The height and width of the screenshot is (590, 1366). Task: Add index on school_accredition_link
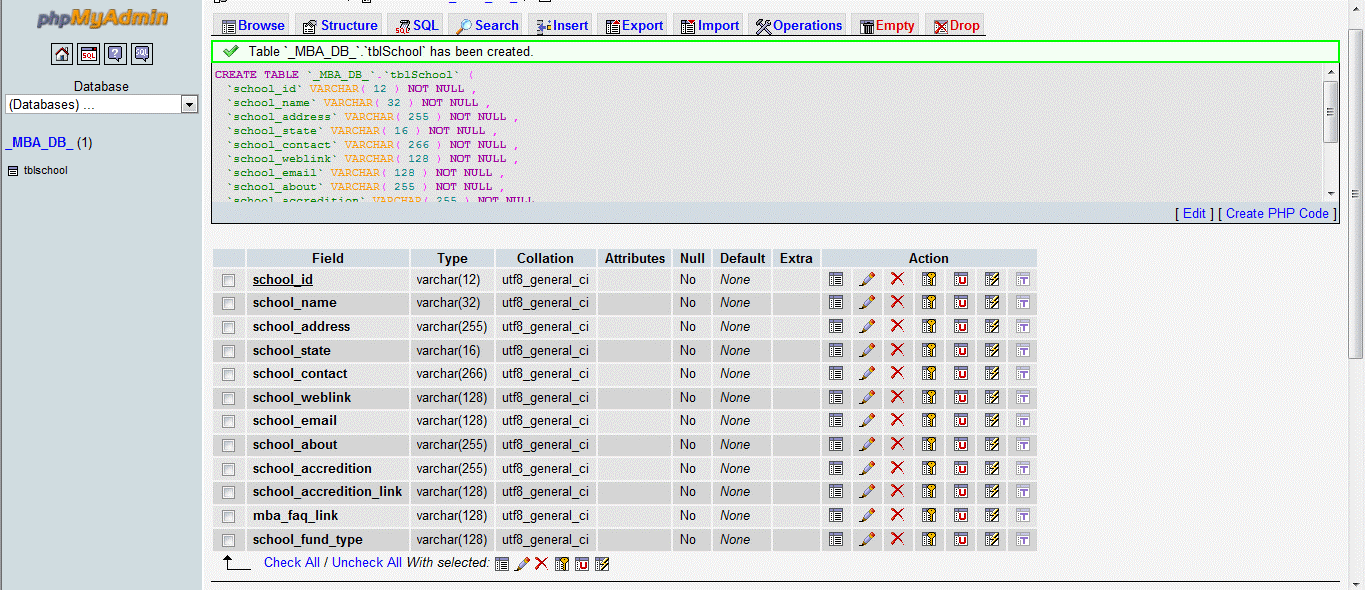tap(992, 492)
